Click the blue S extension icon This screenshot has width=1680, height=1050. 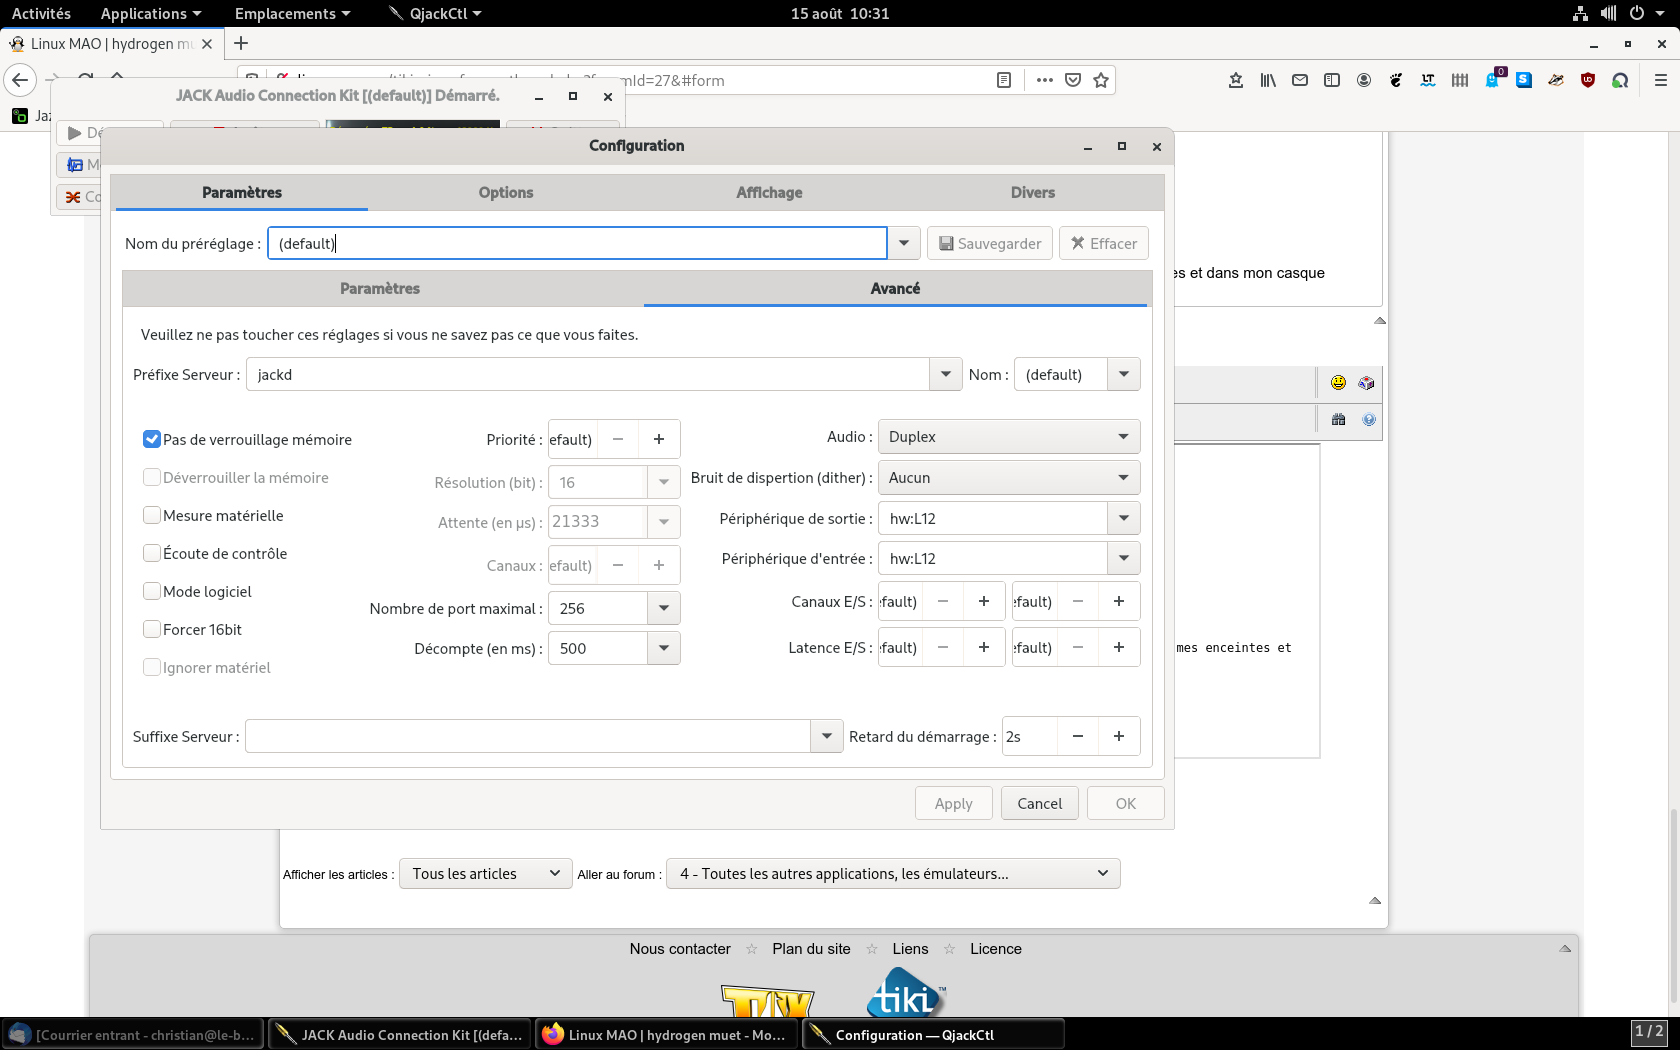coord(1524,80)
